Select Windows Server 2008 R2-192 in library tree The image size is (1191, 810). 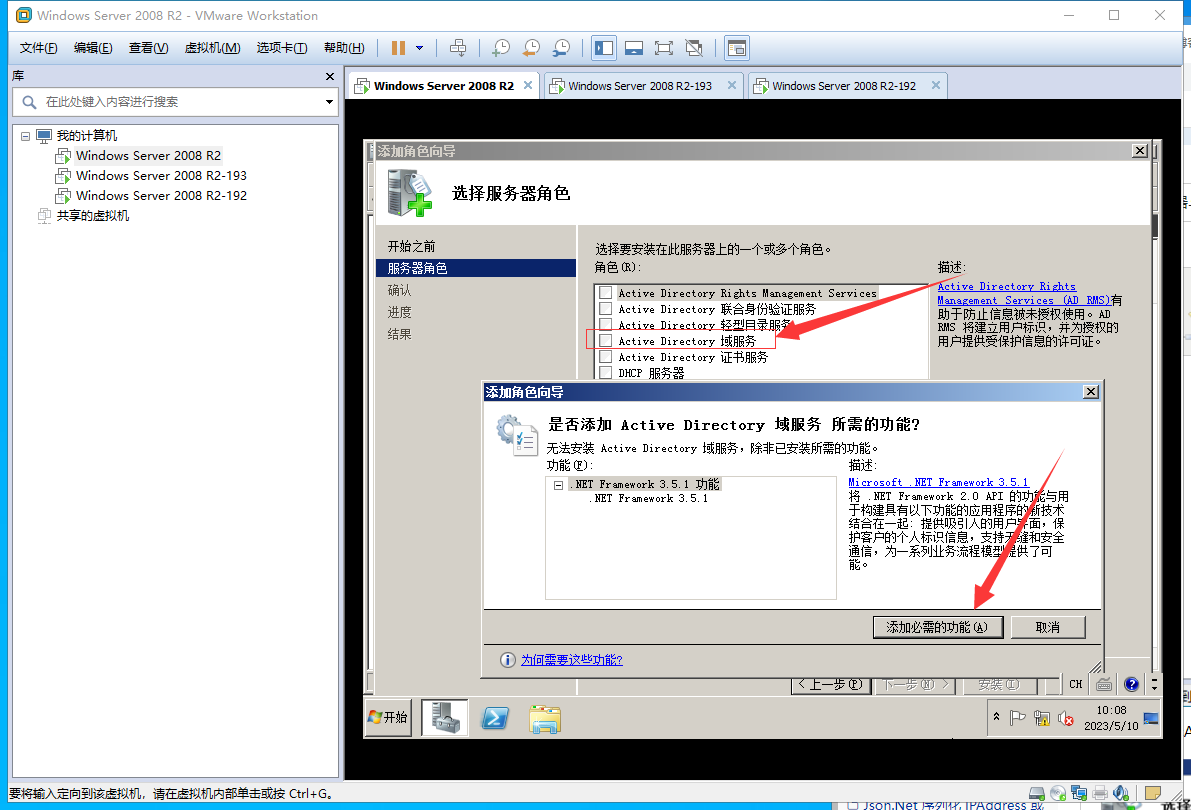tap(161, 195)
